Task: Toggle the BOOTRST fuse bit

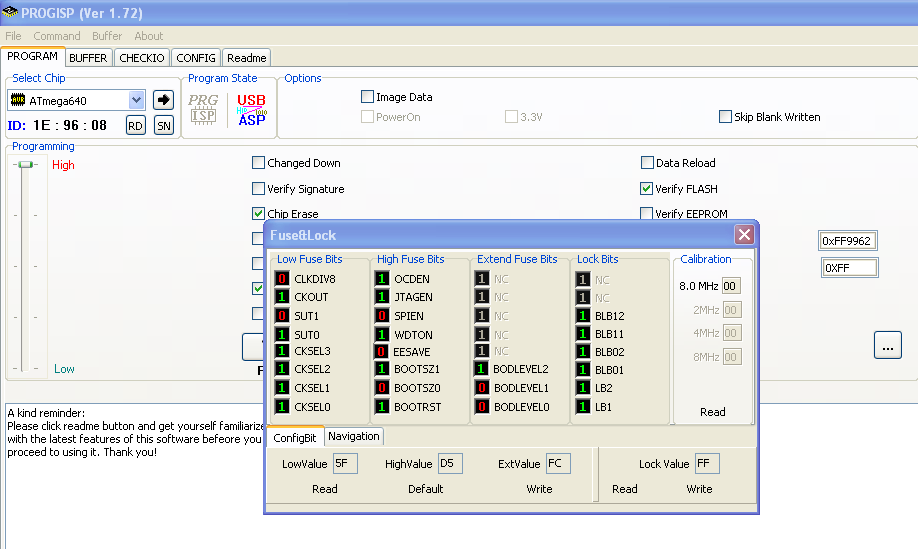Action: [382, 406]
